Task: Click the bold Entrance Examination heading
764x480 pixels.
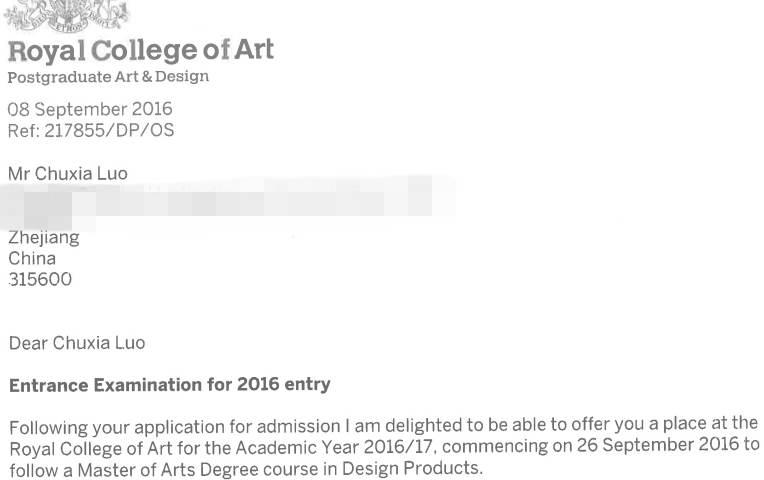Action: 170,385
